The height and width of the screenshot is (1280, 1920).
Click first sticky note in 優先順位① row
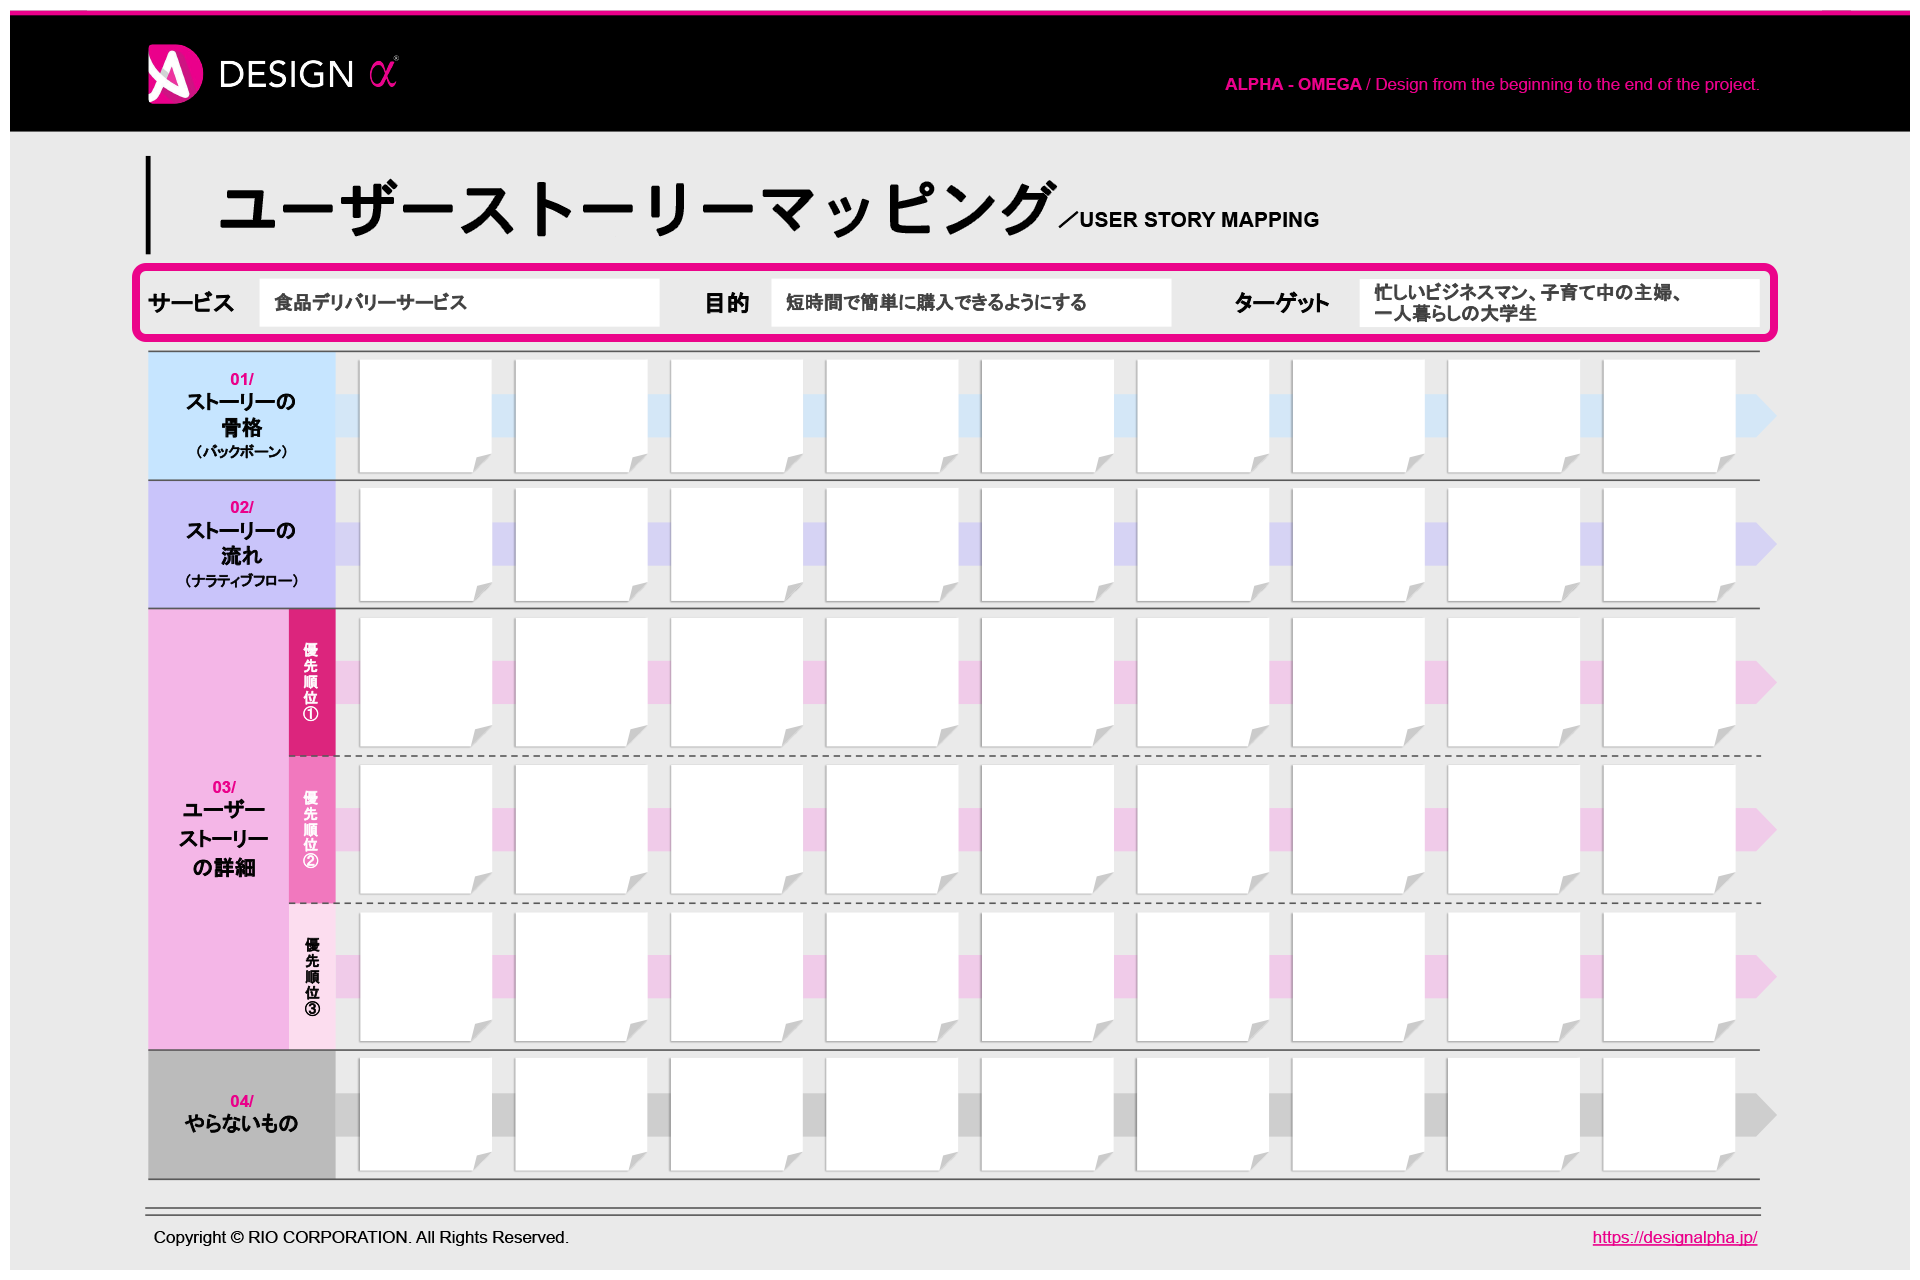click(425, 682)
